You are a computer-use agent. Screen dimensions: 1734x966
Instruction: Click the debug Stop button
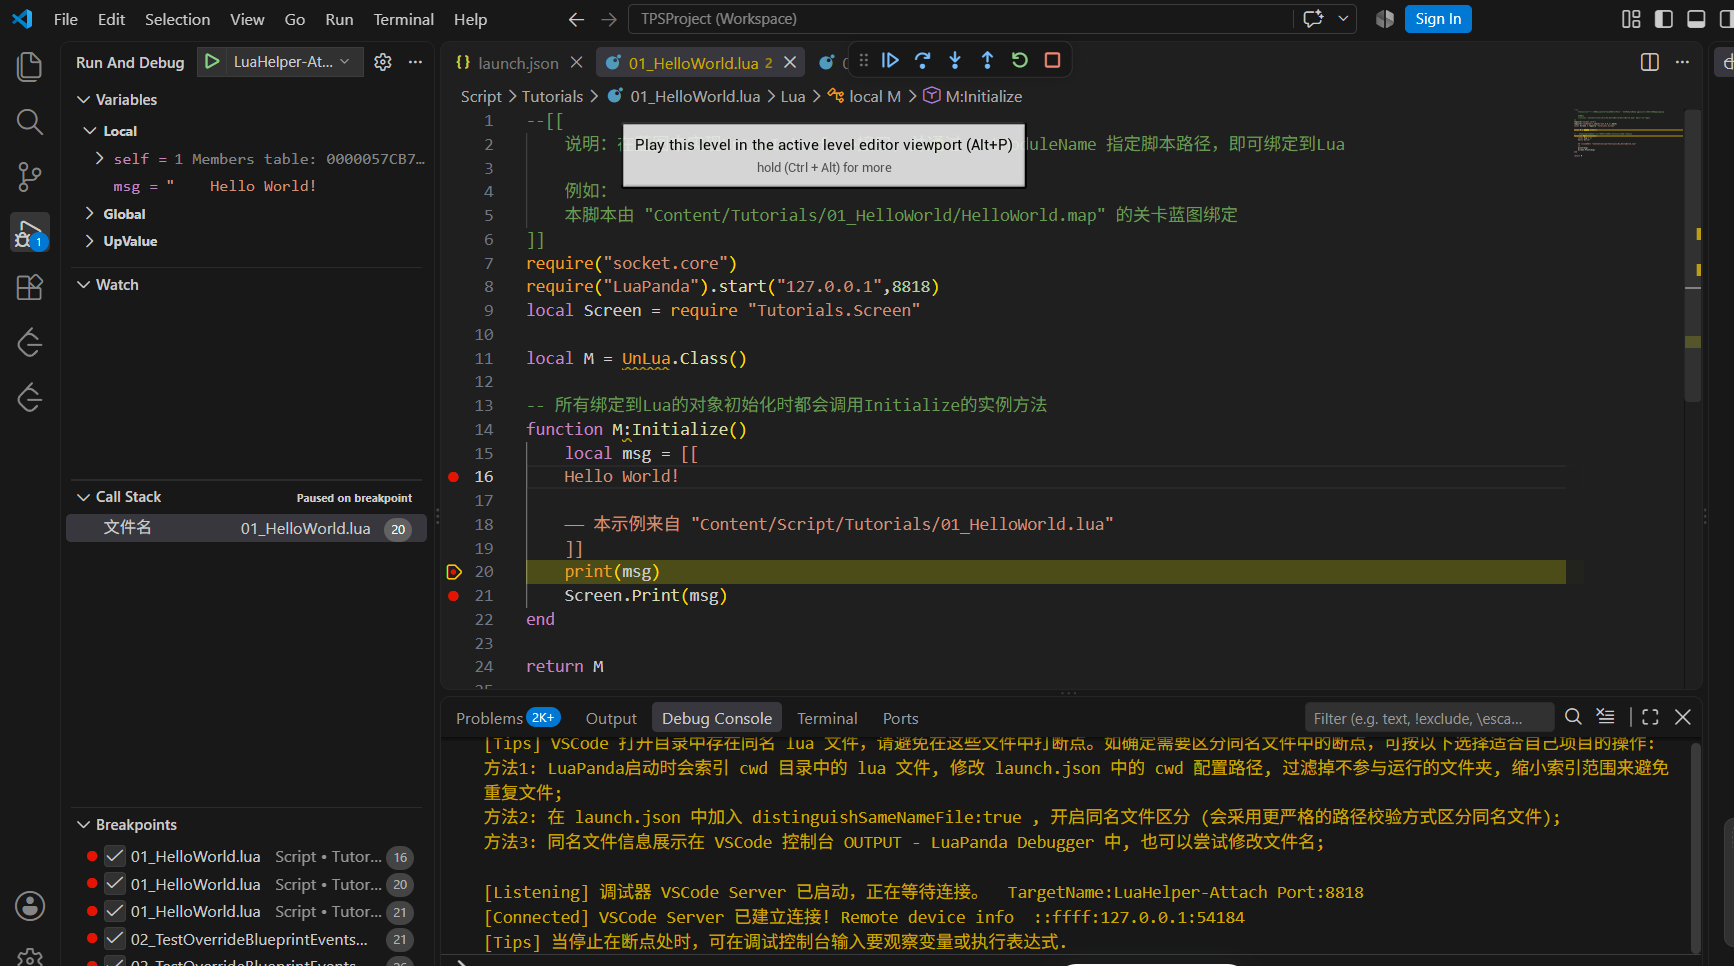click(x=1052, y=60)
